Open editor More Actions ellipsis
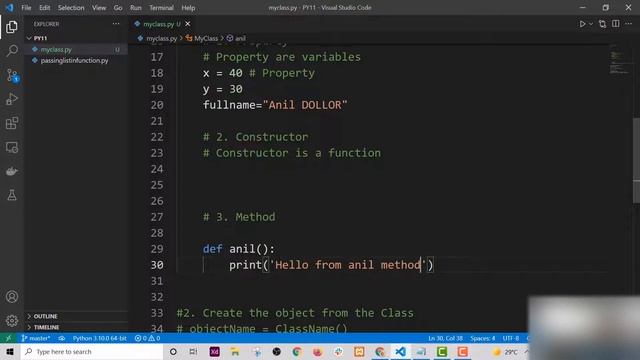 coord(629,24)
